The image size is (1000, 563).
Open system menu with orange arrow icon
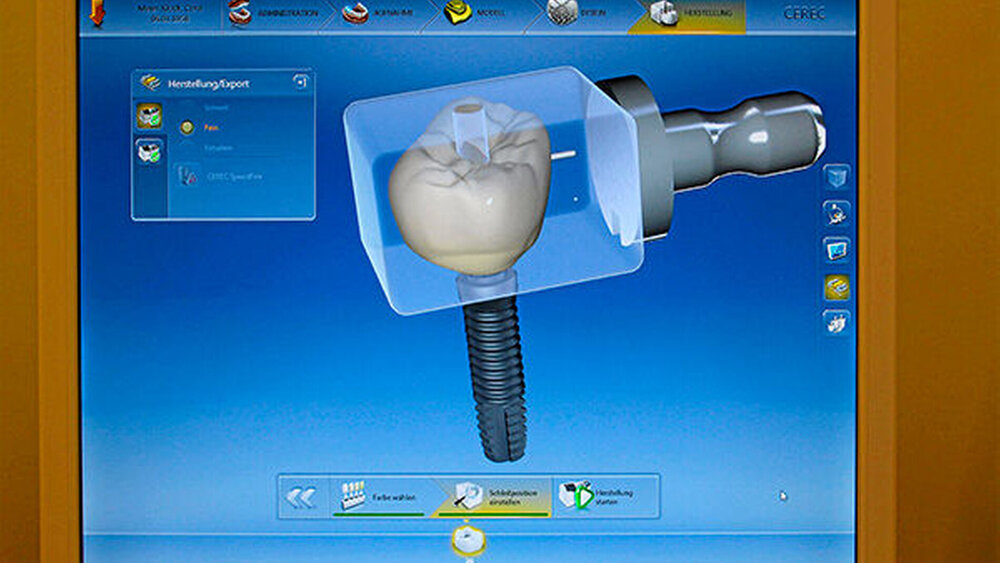[x=98, y=12]
